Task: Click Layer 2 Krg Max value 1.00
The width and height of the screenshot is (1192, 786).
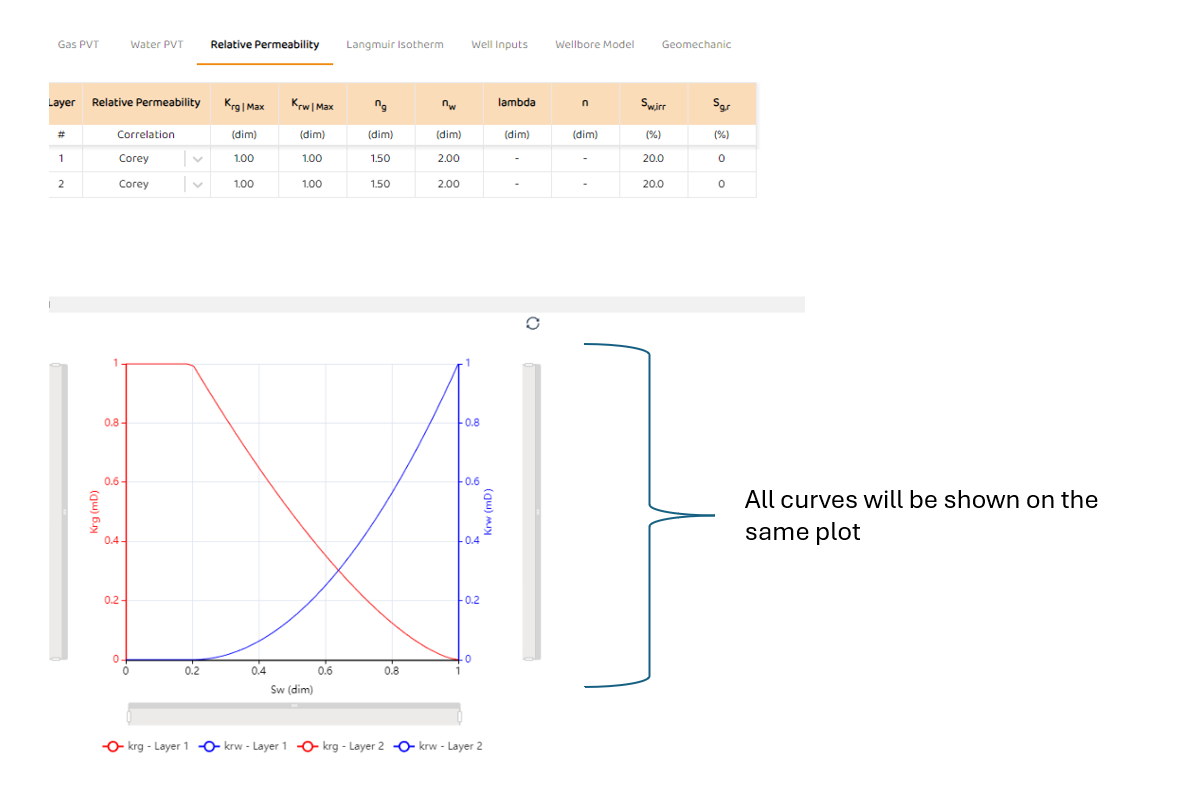Action: tap(244, 184)
